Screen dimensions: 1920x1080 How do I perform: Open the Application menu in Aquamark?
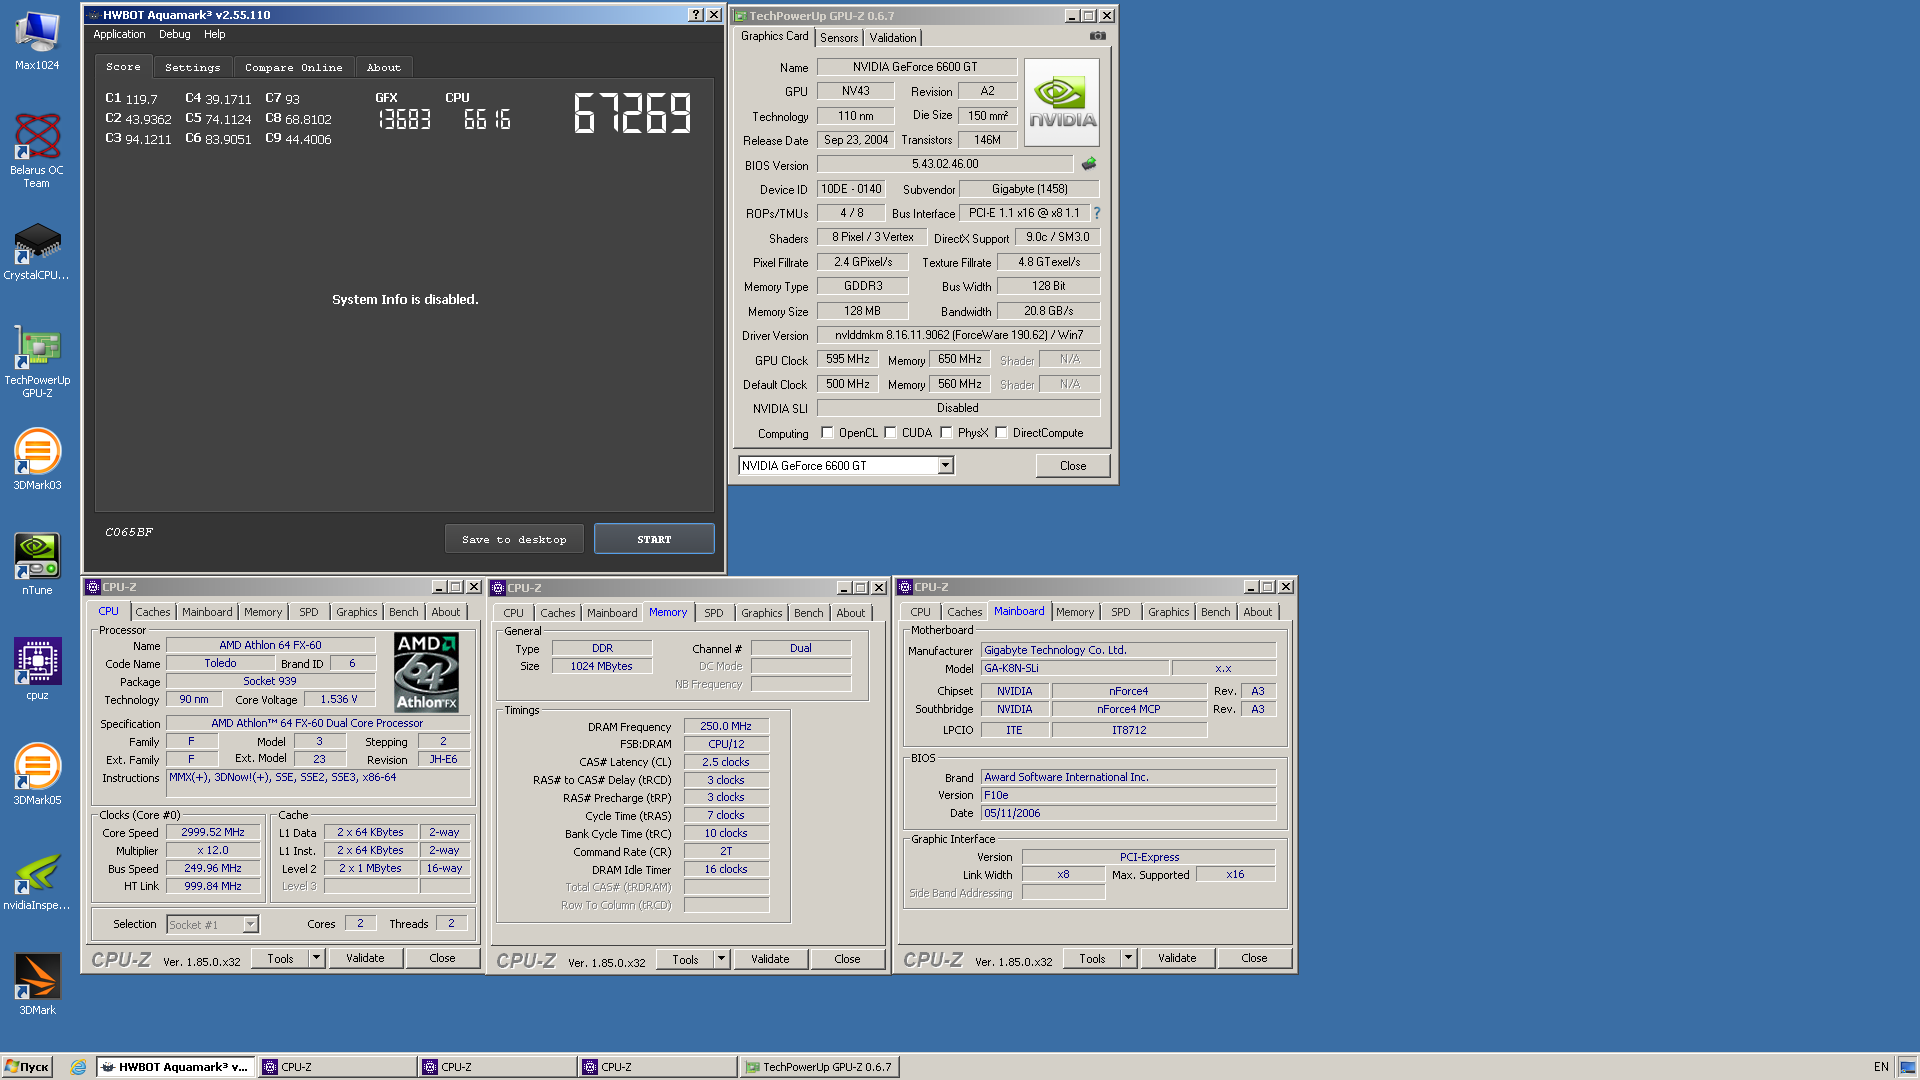pos(119,34)
